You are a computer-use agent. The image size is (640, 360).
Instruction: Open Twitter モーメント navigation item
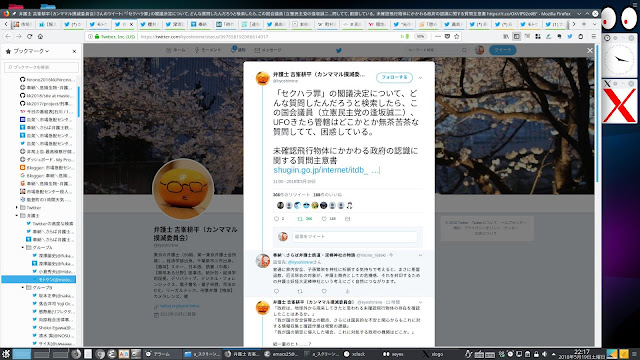pos(207,50)
